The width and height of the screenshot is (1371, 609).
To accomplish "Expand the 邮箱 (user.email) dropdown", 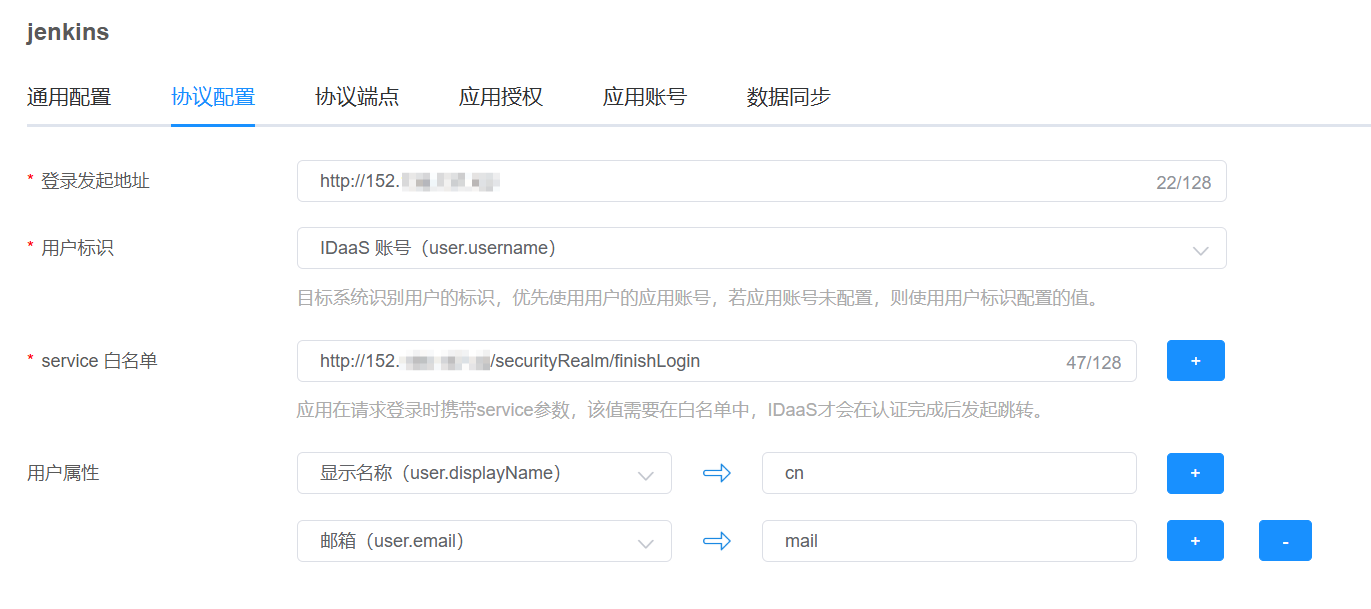I will (484, 541).
